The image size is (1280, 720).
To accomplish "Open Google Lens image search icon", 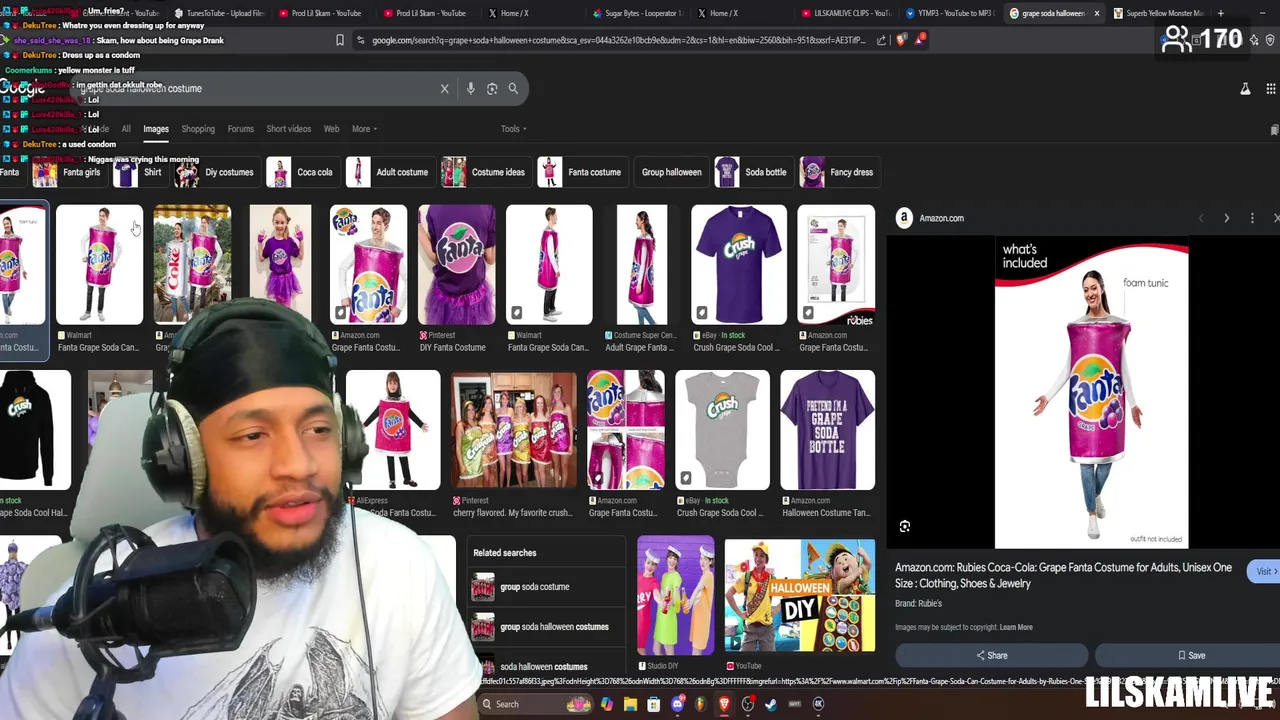I will pos(492,89).
